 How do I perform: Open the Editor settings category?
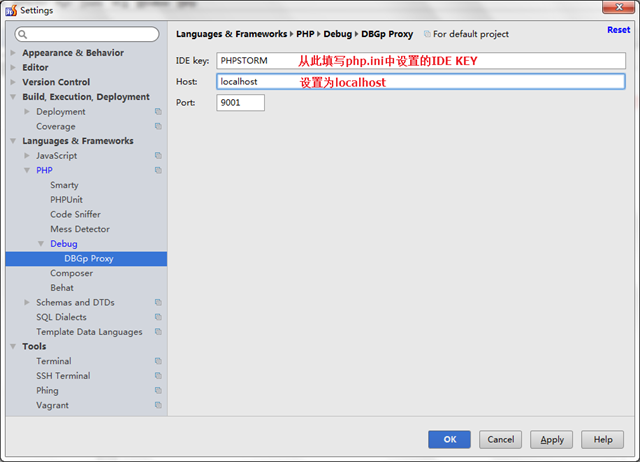(x=35, y=67)
